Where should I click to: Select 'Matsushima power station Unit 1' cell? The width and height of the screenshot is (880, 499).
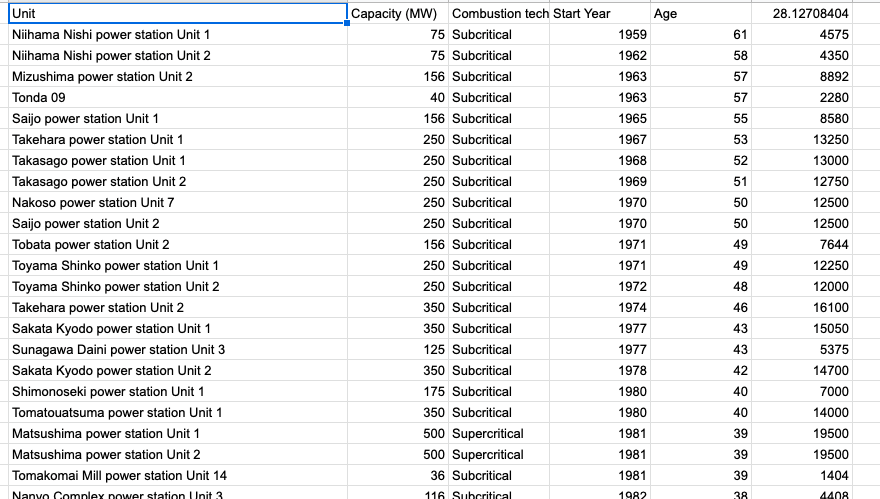pyautogui.click(x=178, y=433)
